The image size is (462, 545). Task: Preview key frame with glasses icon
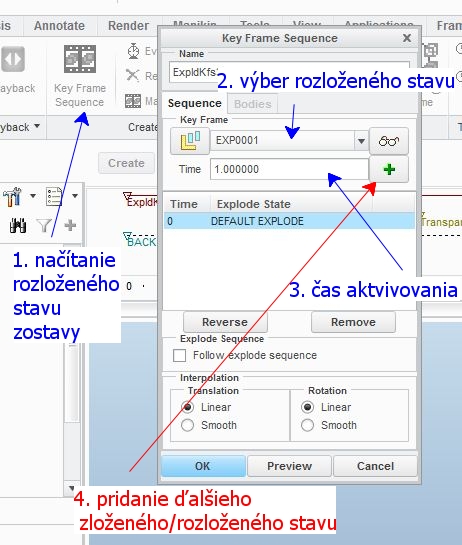tap(389, 141)
